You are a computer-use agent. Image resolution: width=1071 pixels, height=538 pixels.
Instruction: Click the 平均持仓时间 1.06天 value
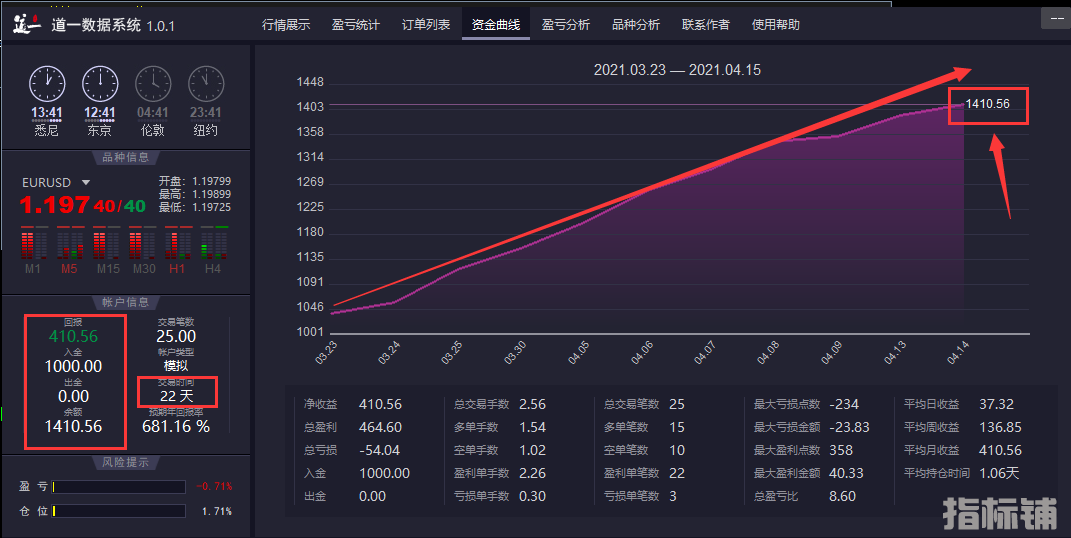(999, 473)
